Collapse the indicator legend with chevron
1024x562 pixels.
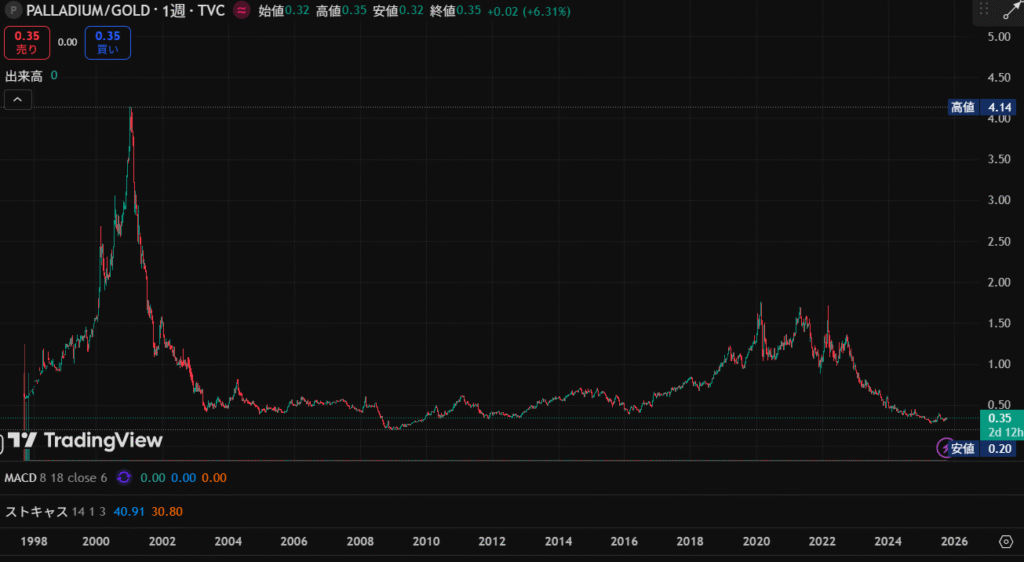point(18,99)
